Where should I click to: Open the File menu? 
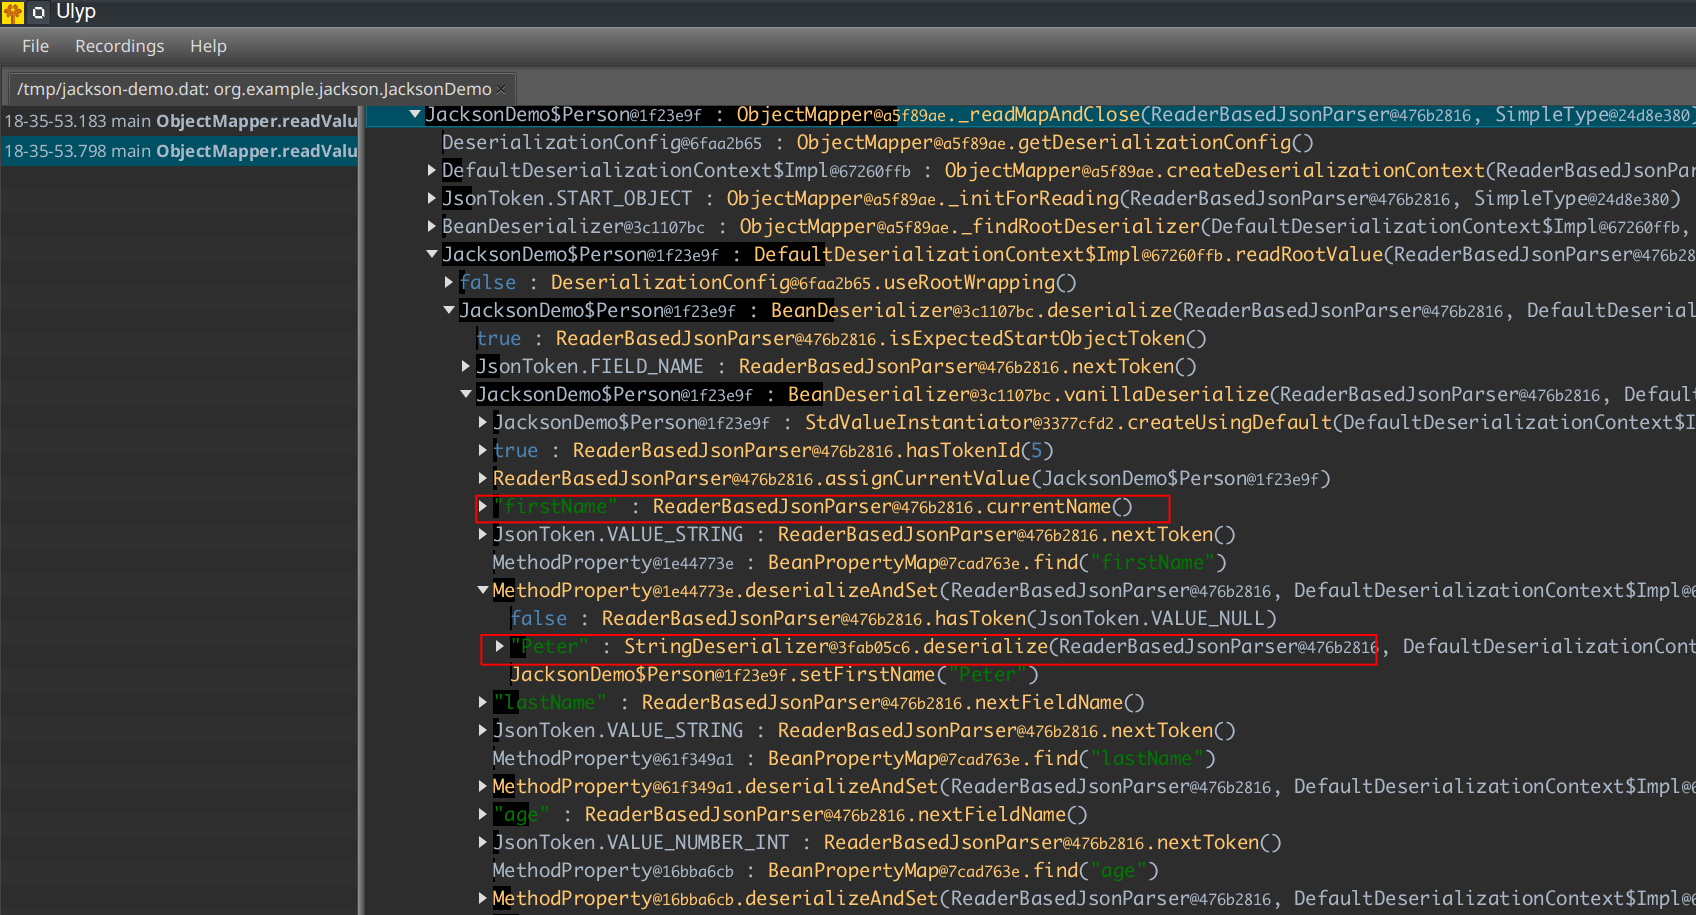pyautogui.click(x=35, y=46)
